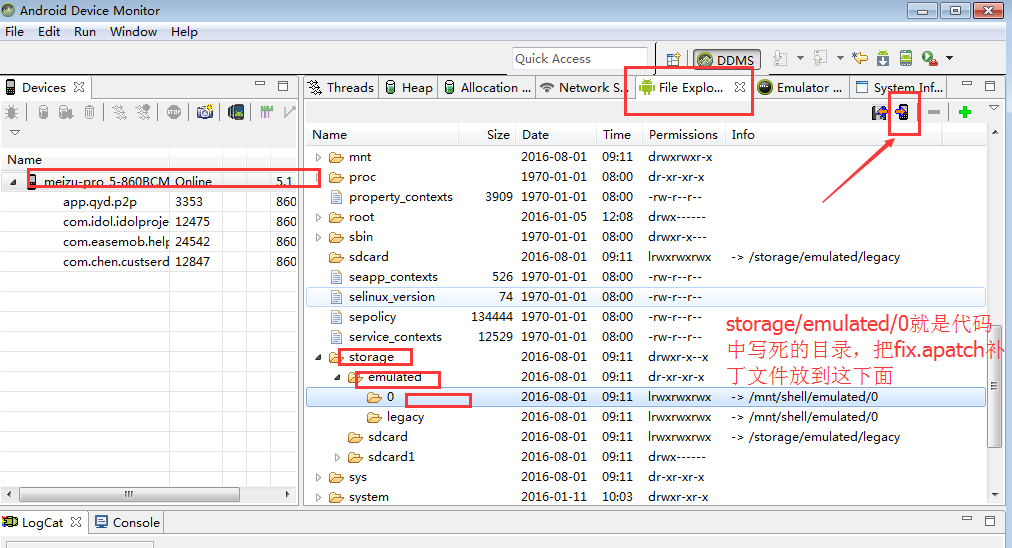The height and width of the screenshot is (548, 1012).
Task: Select the app.qyd.p2p process
Action: [x=100, y=201]
